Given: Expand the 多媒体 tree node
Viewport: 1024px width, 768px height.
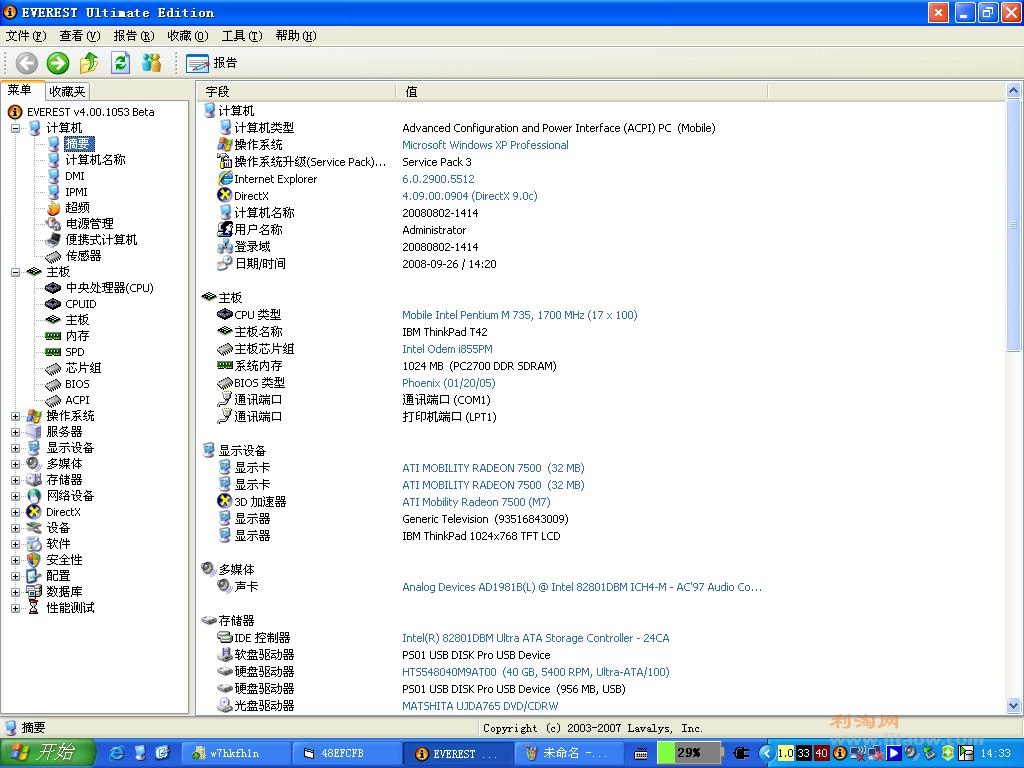Looking at the screenshot, I should pyautogui.click(x=15, y=464).
